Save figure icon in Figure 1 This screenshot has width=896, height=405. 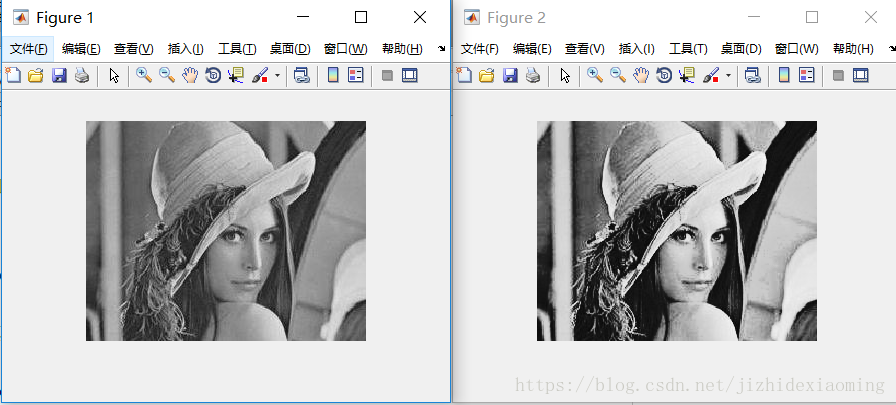[59, 75]
